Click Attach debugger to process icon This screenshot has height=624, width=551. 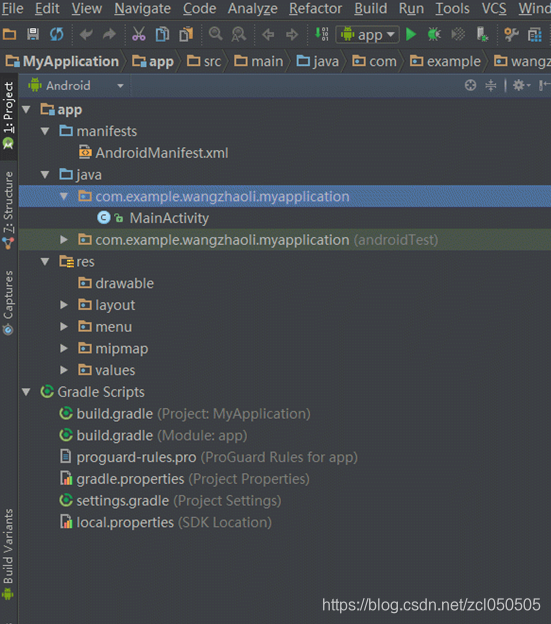(x=482, y=35)
